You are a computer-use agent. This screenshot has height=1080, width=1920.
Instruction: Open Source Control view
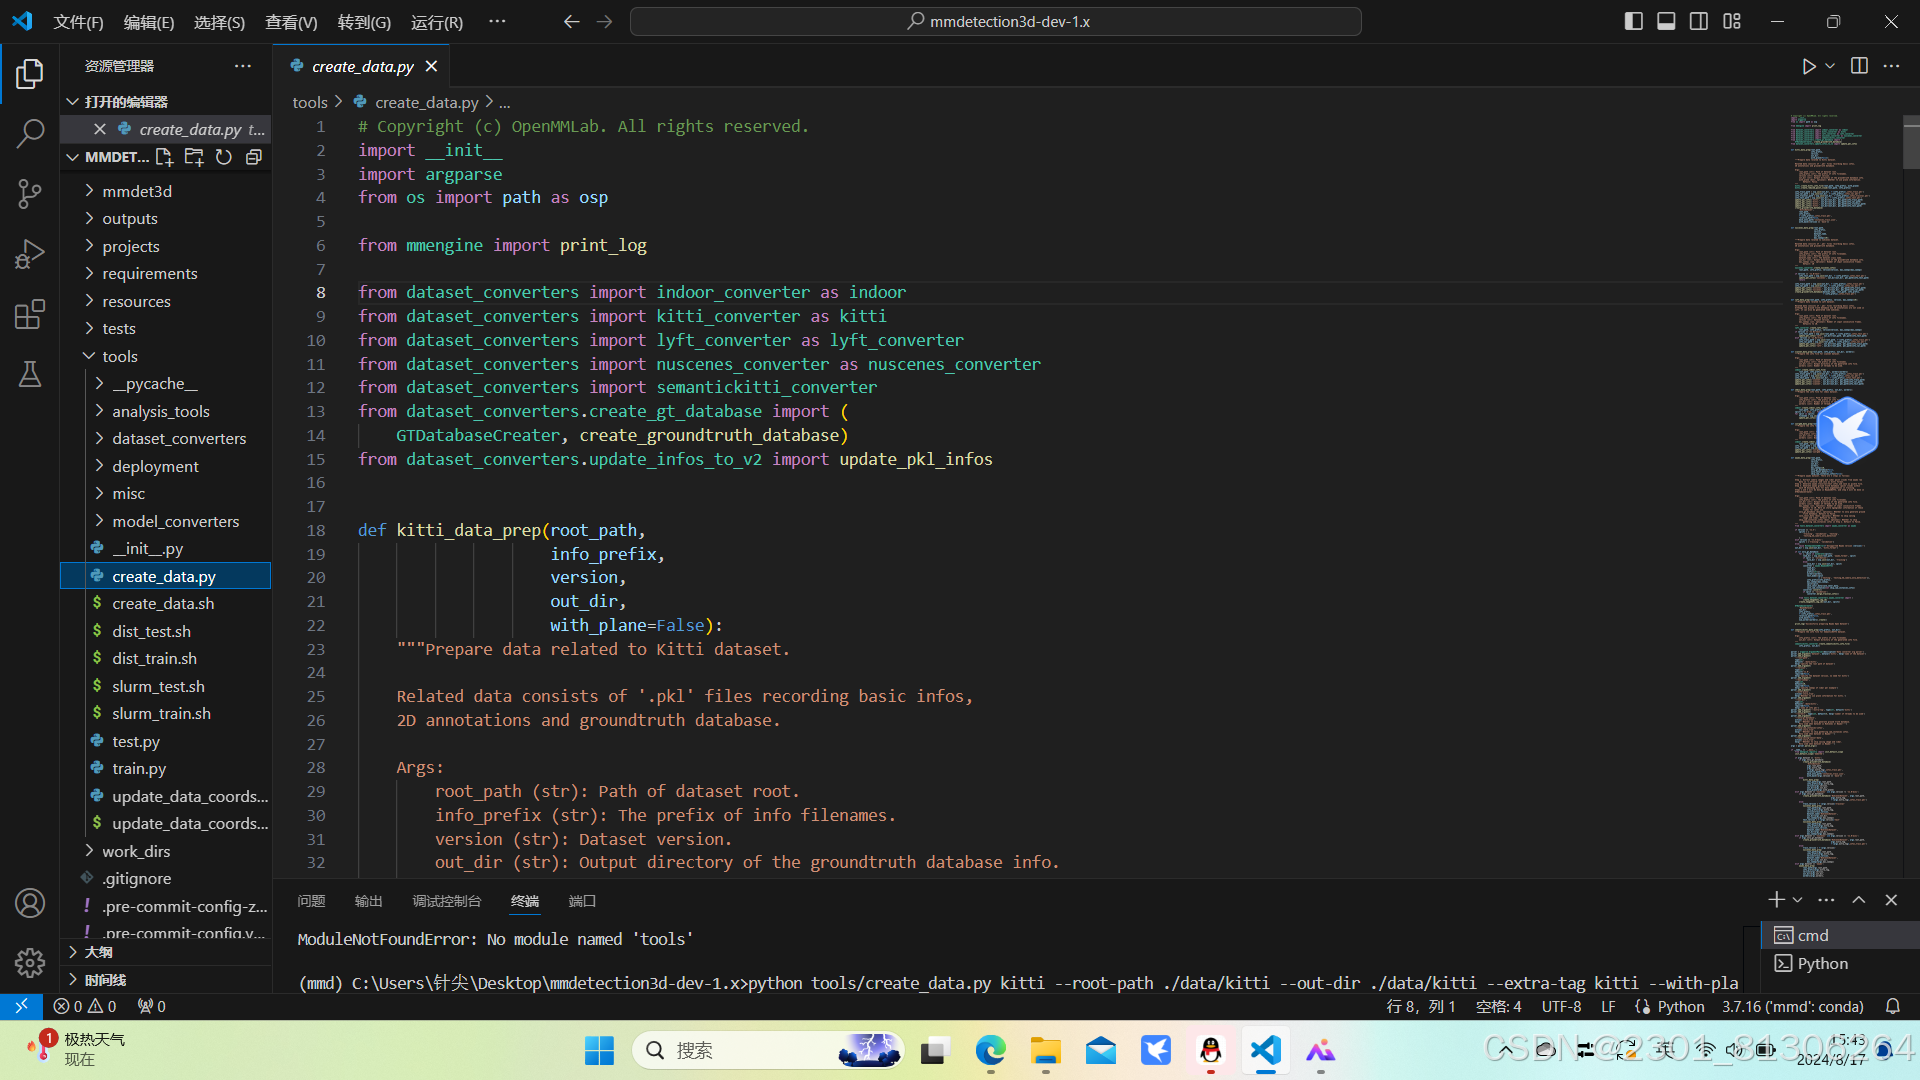(30, 194)
